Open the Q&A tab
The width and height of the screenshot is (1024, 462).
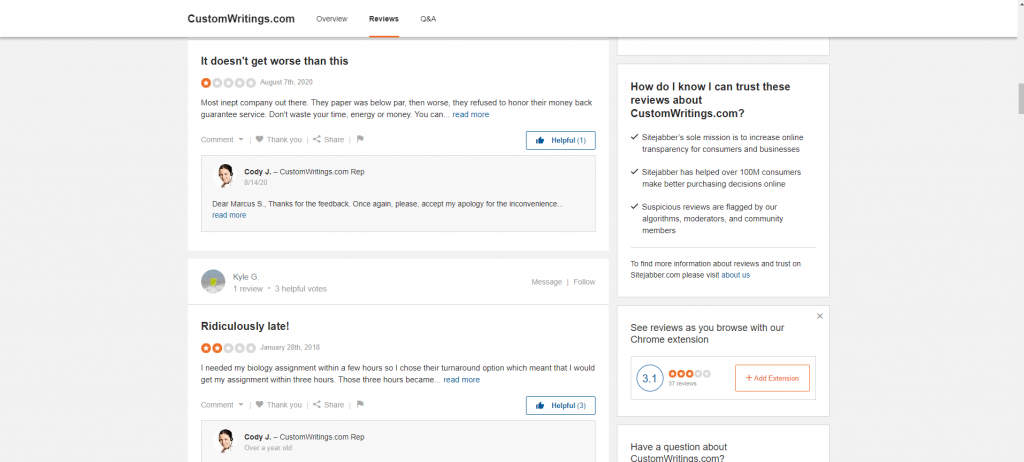(428, 19)
